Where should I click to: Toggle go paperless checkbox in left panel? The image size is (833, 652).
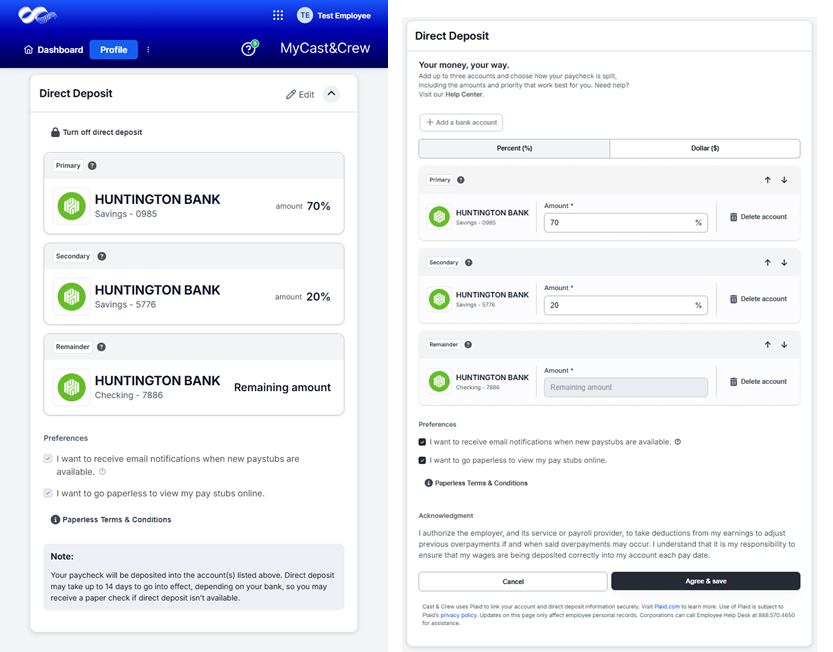[48, 493]
